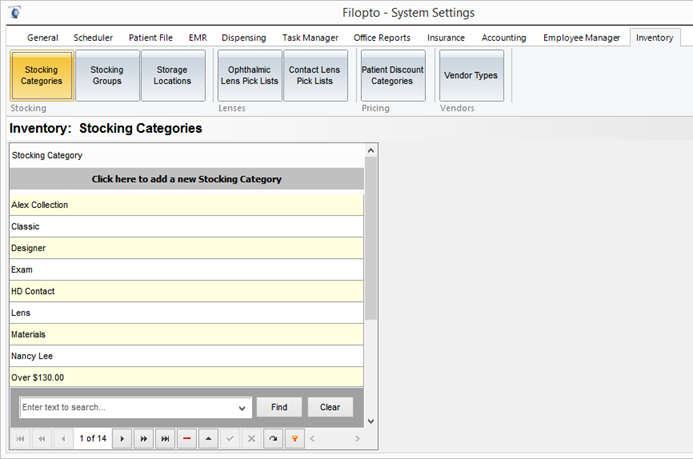Go to previous record in navigator
This screenshot has height=459, width=693.
pos(64,439)
